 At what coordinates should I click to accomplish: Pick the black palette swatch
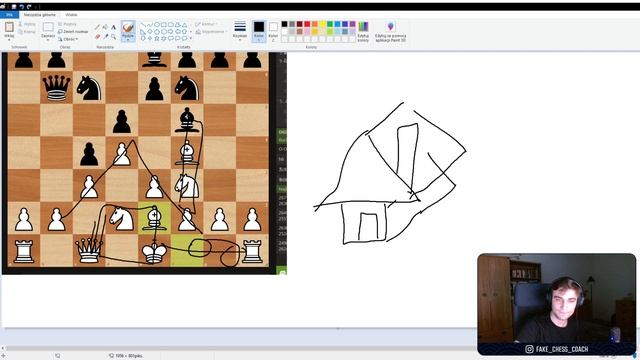tap(284, 24)
